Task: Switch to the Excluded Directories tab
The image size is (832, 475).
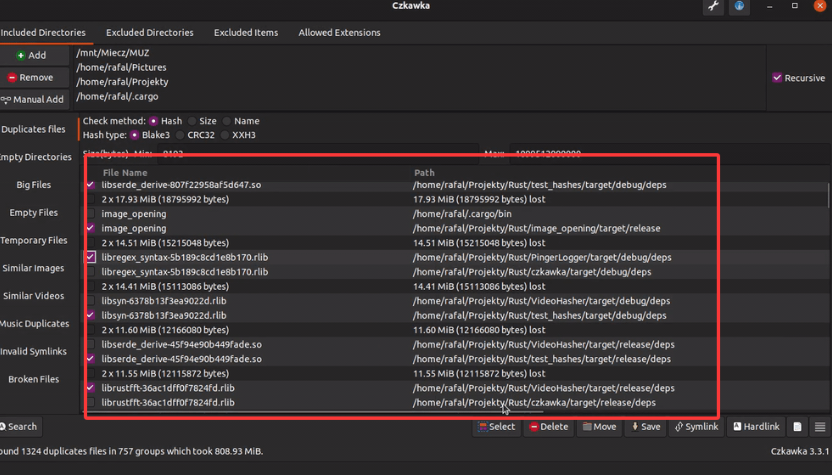Action: click(x=150, y=33)
